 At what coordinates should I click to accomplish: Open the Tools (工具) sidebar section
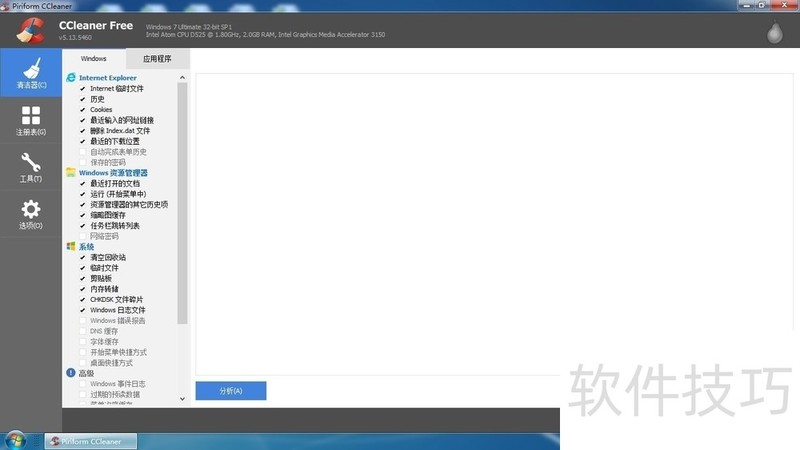point(31,167)
